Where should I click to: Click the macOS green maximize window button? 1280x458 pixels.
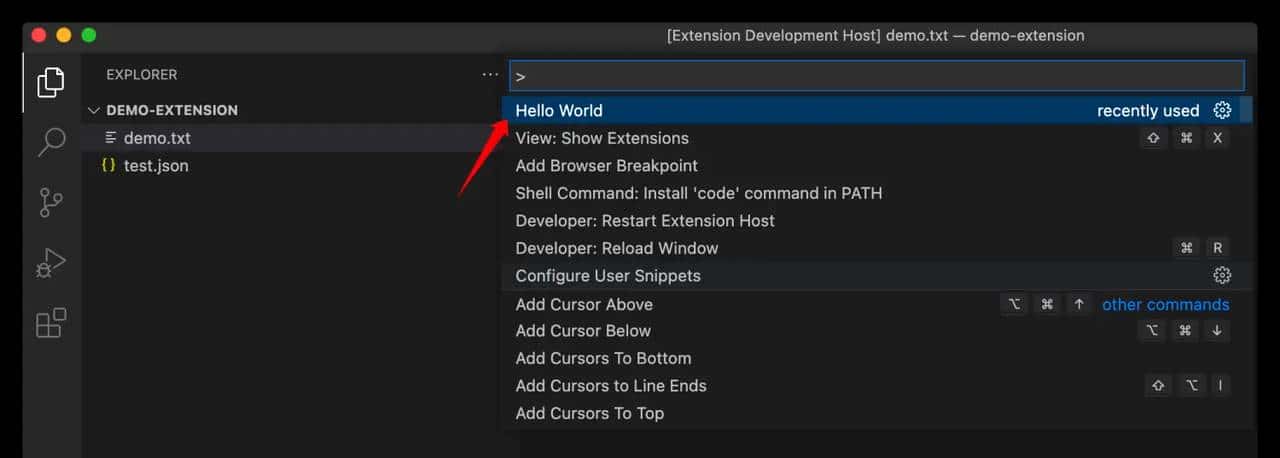click(89, 35)
